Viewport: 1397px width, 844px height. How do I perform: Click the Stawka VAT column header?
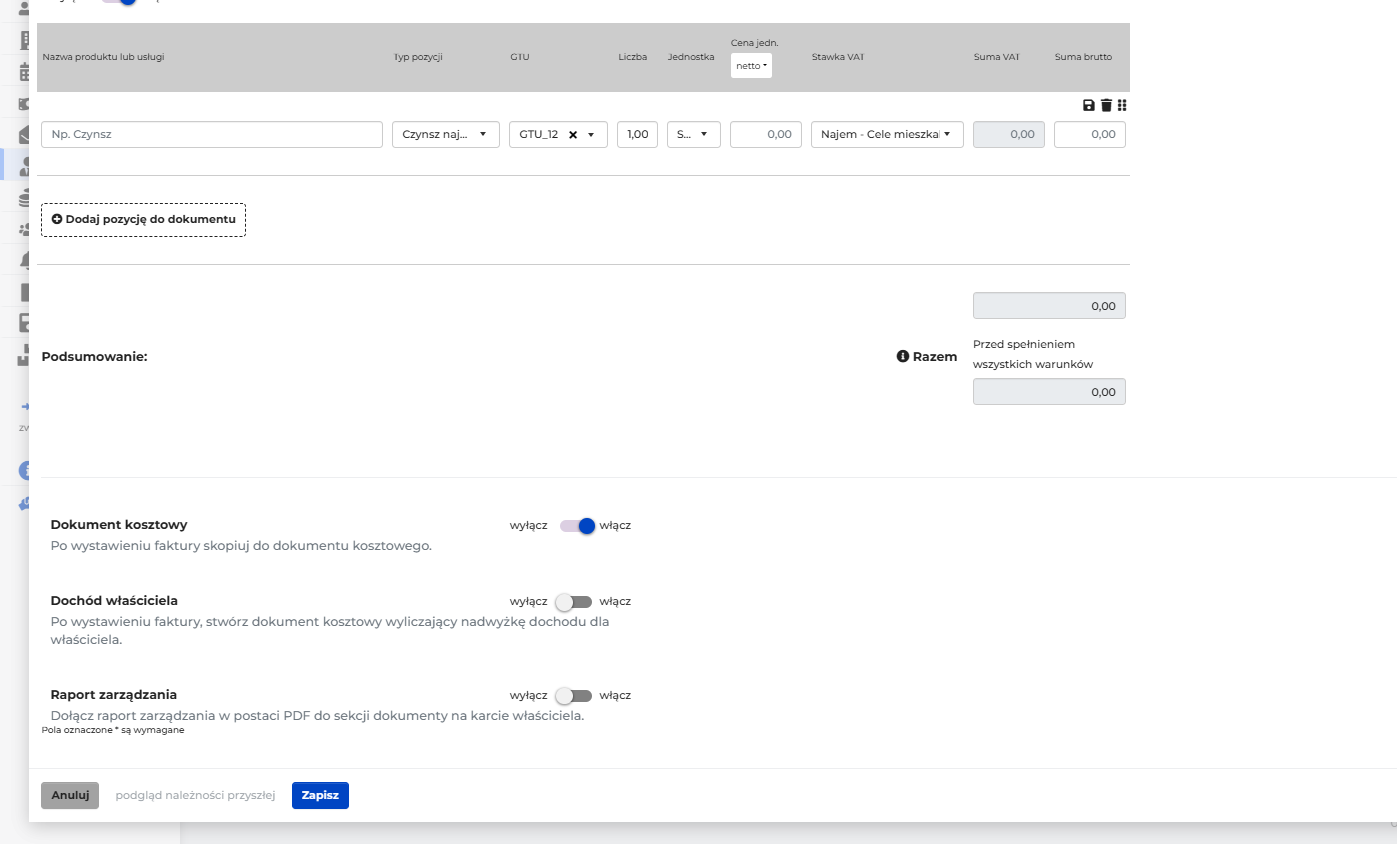[837, 57]
